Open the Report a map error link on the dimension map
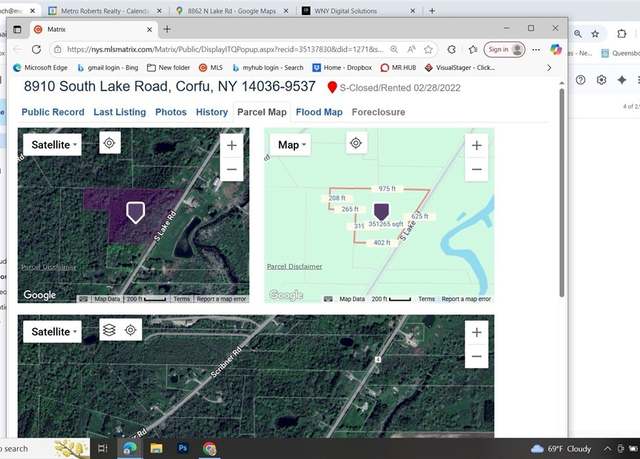640x459 pixels. point(466,299)
